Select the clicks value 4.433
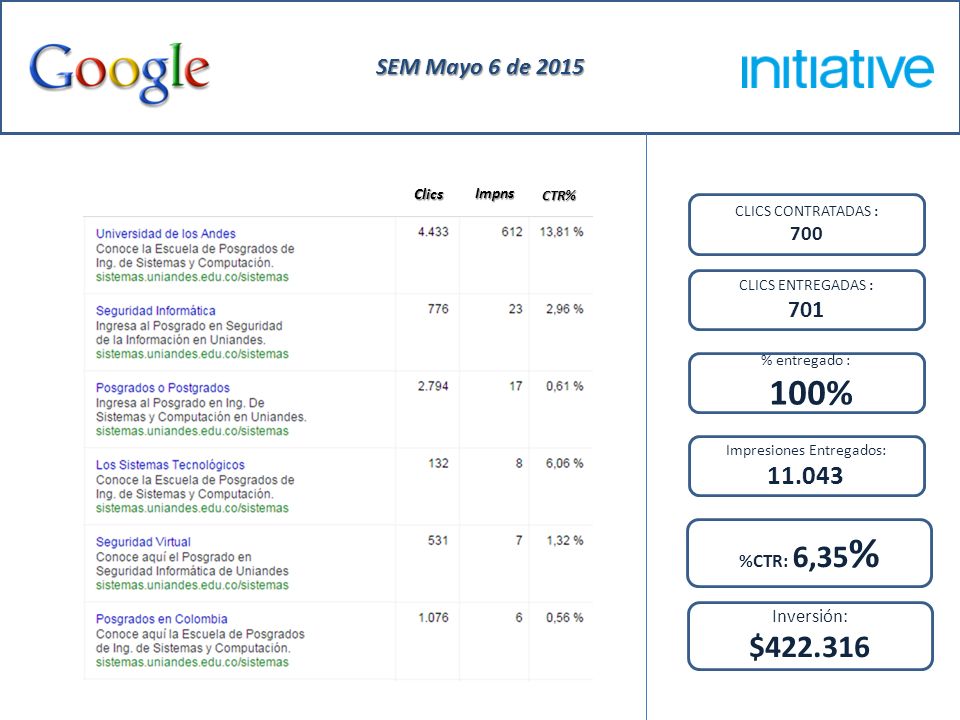Viewport: 960px width, 720px height. 433,232
